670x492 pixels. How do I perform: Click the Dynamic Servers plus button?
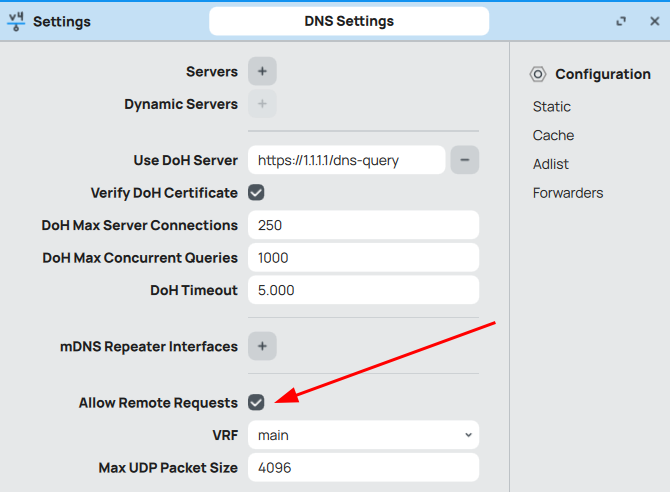262,104
